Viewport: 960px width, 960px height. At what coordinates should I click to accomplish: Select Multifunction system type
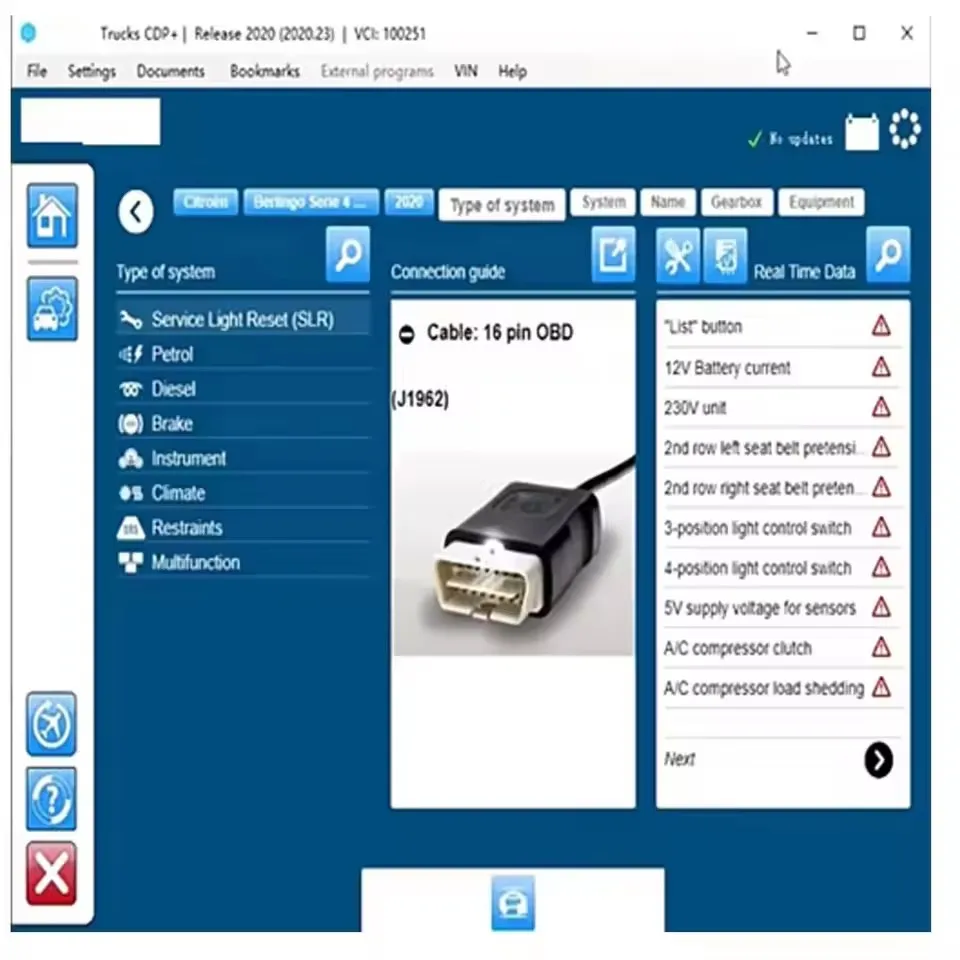(243, 563)
